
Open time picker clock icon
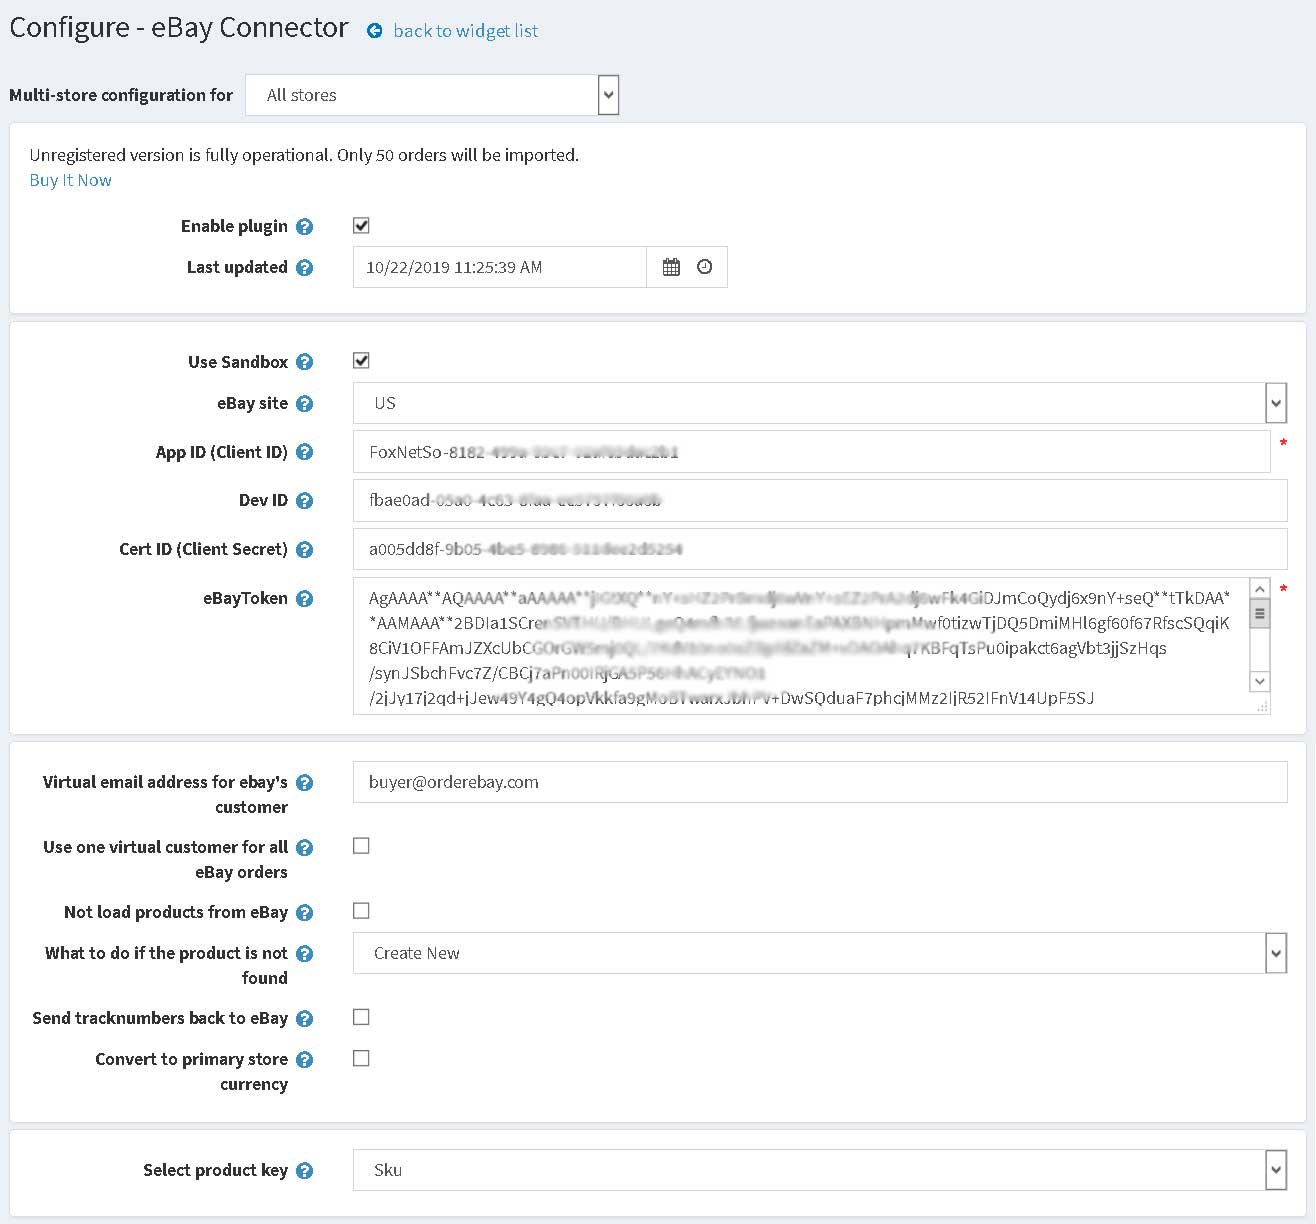coord(705,267)
